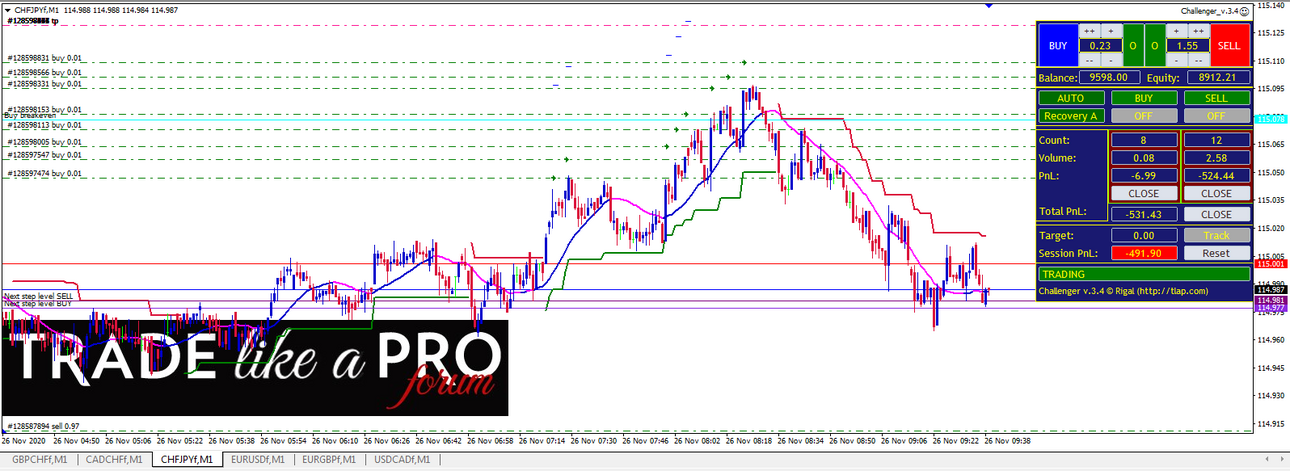
Task: Decrease sell lot with single - below 1.55
Action: (x=1176, y=60)
